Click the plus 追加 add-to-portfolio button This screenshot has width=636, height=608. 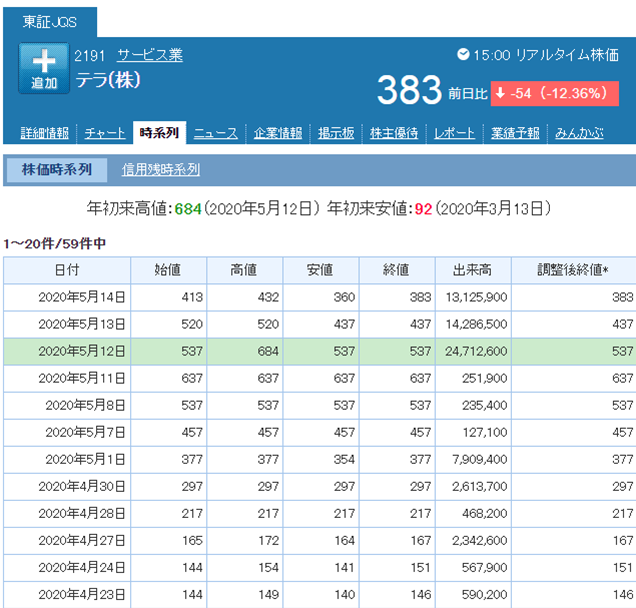tap(44, 68)
